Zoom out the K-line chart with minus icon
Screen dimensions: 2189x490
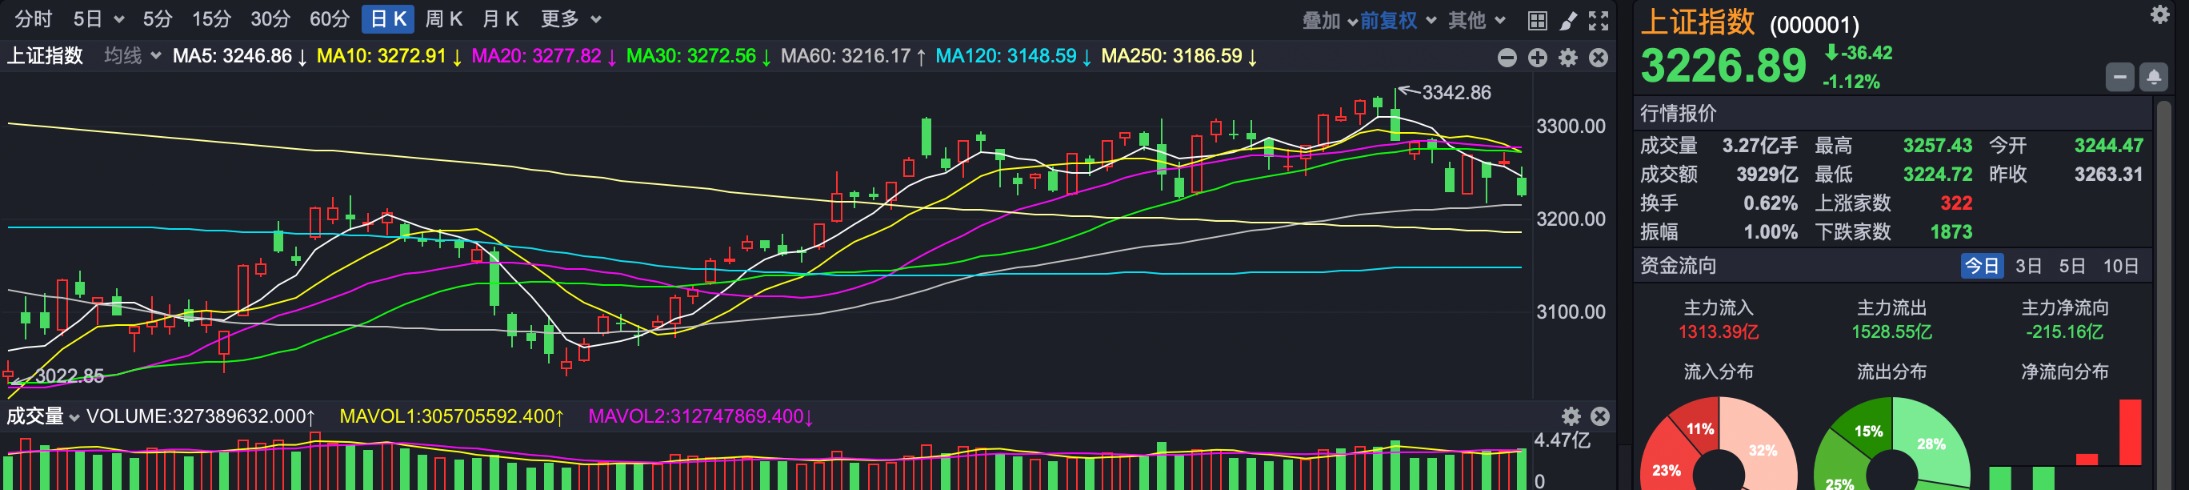point(1507,58)
